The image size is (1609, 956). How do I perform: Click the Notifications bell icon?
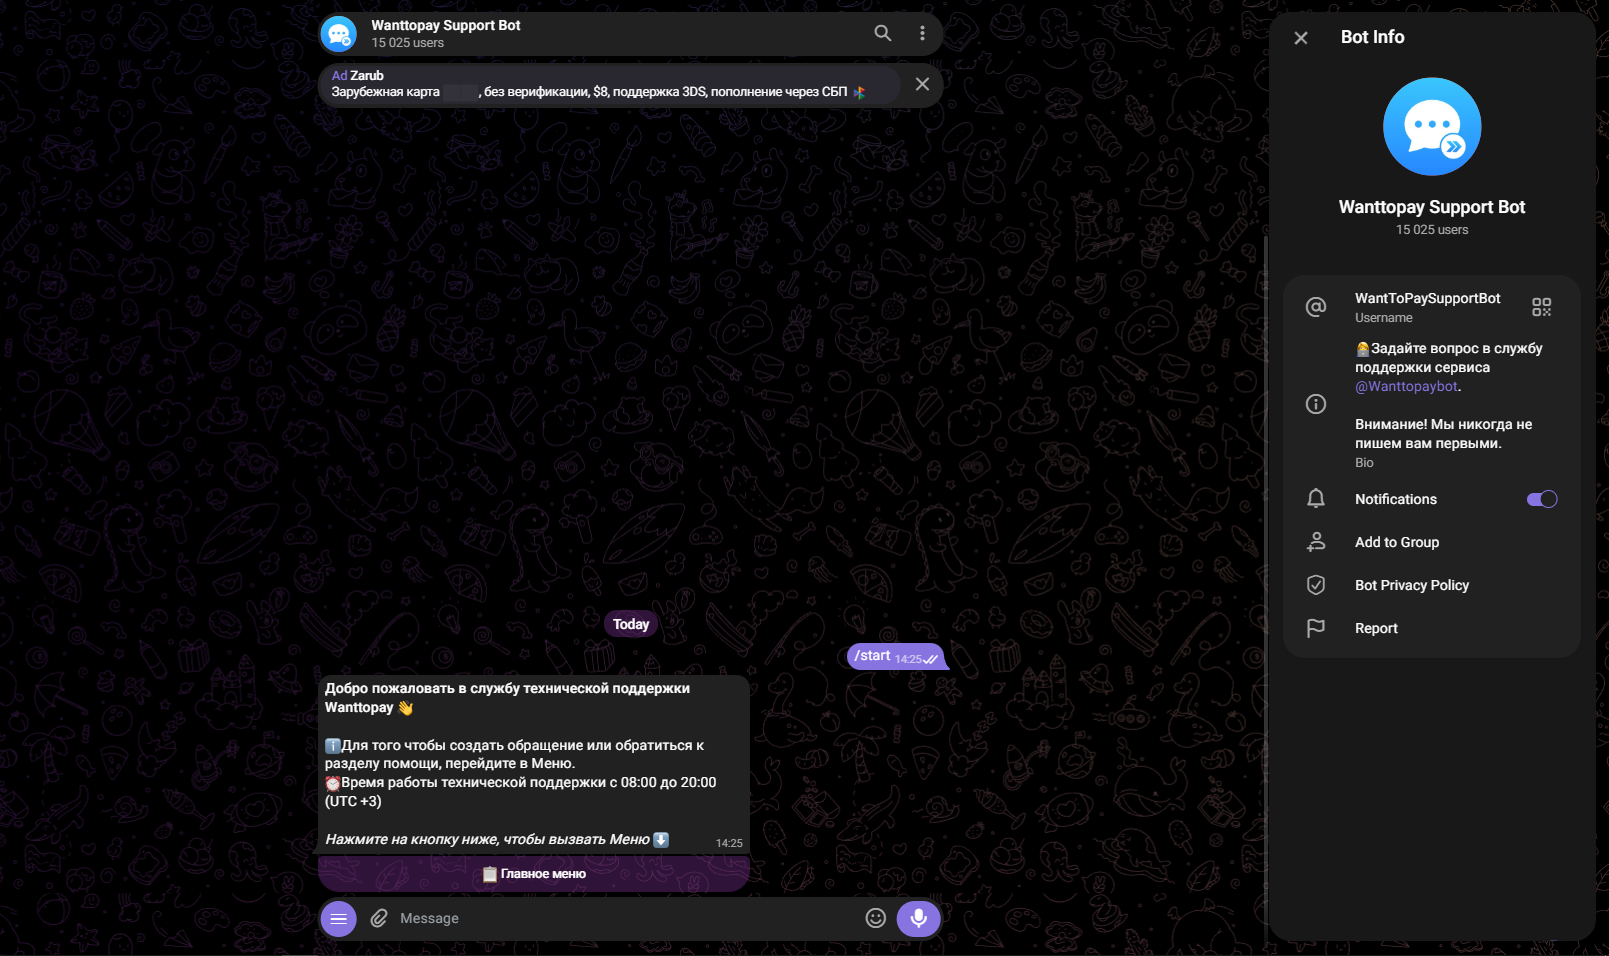[x=1316, y=499]
